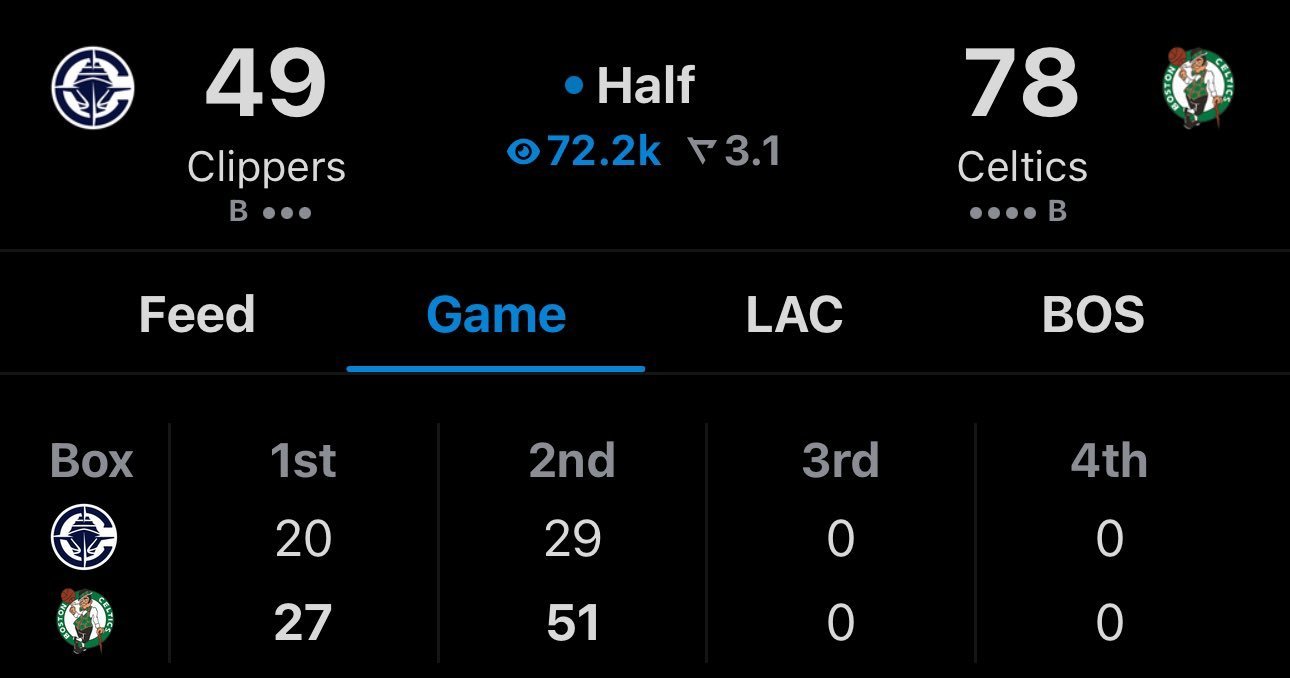Screen dimensions: 1290x678
Task: Select the 4th quarter column header
Action: coord(1109,461)
